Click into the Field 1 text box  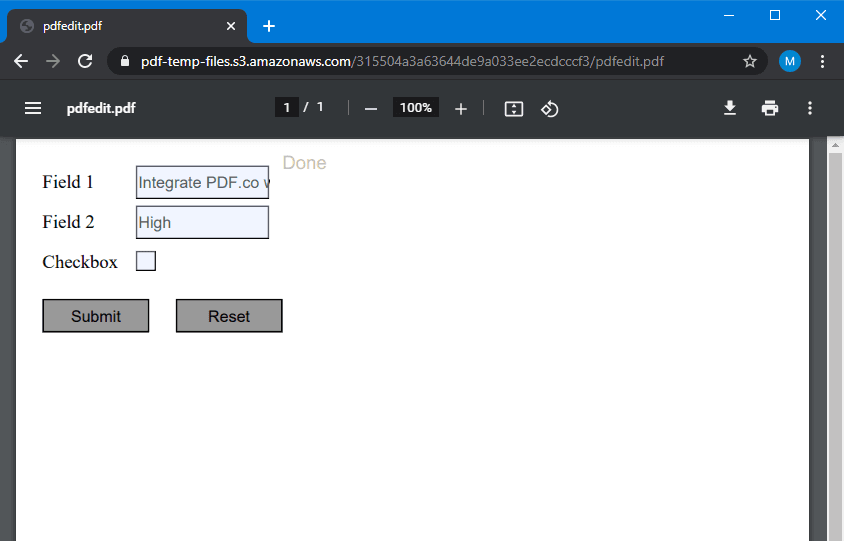[202, 183]
